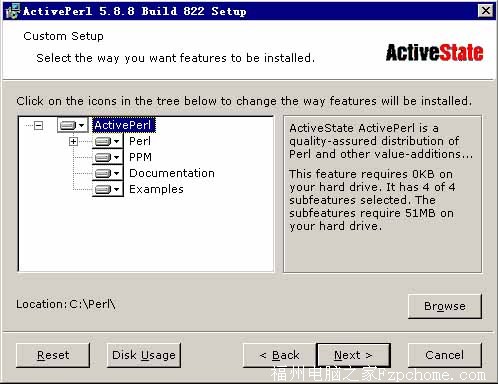498x384 pixels.
Task: Open the Perl feature drive icon
Action: point(107,141)
